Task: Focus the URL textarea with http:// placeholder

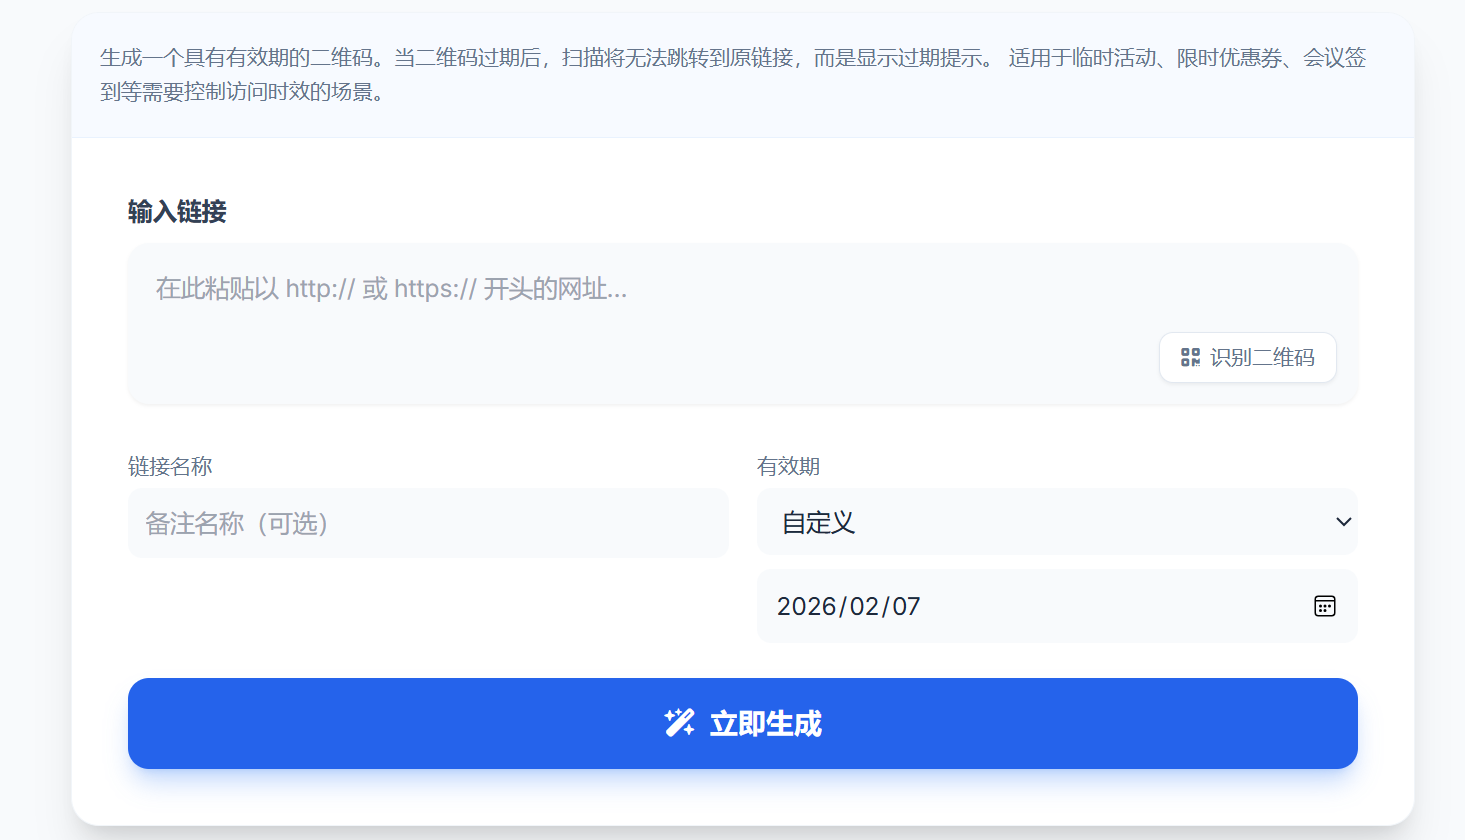Action: pos(640,290)
